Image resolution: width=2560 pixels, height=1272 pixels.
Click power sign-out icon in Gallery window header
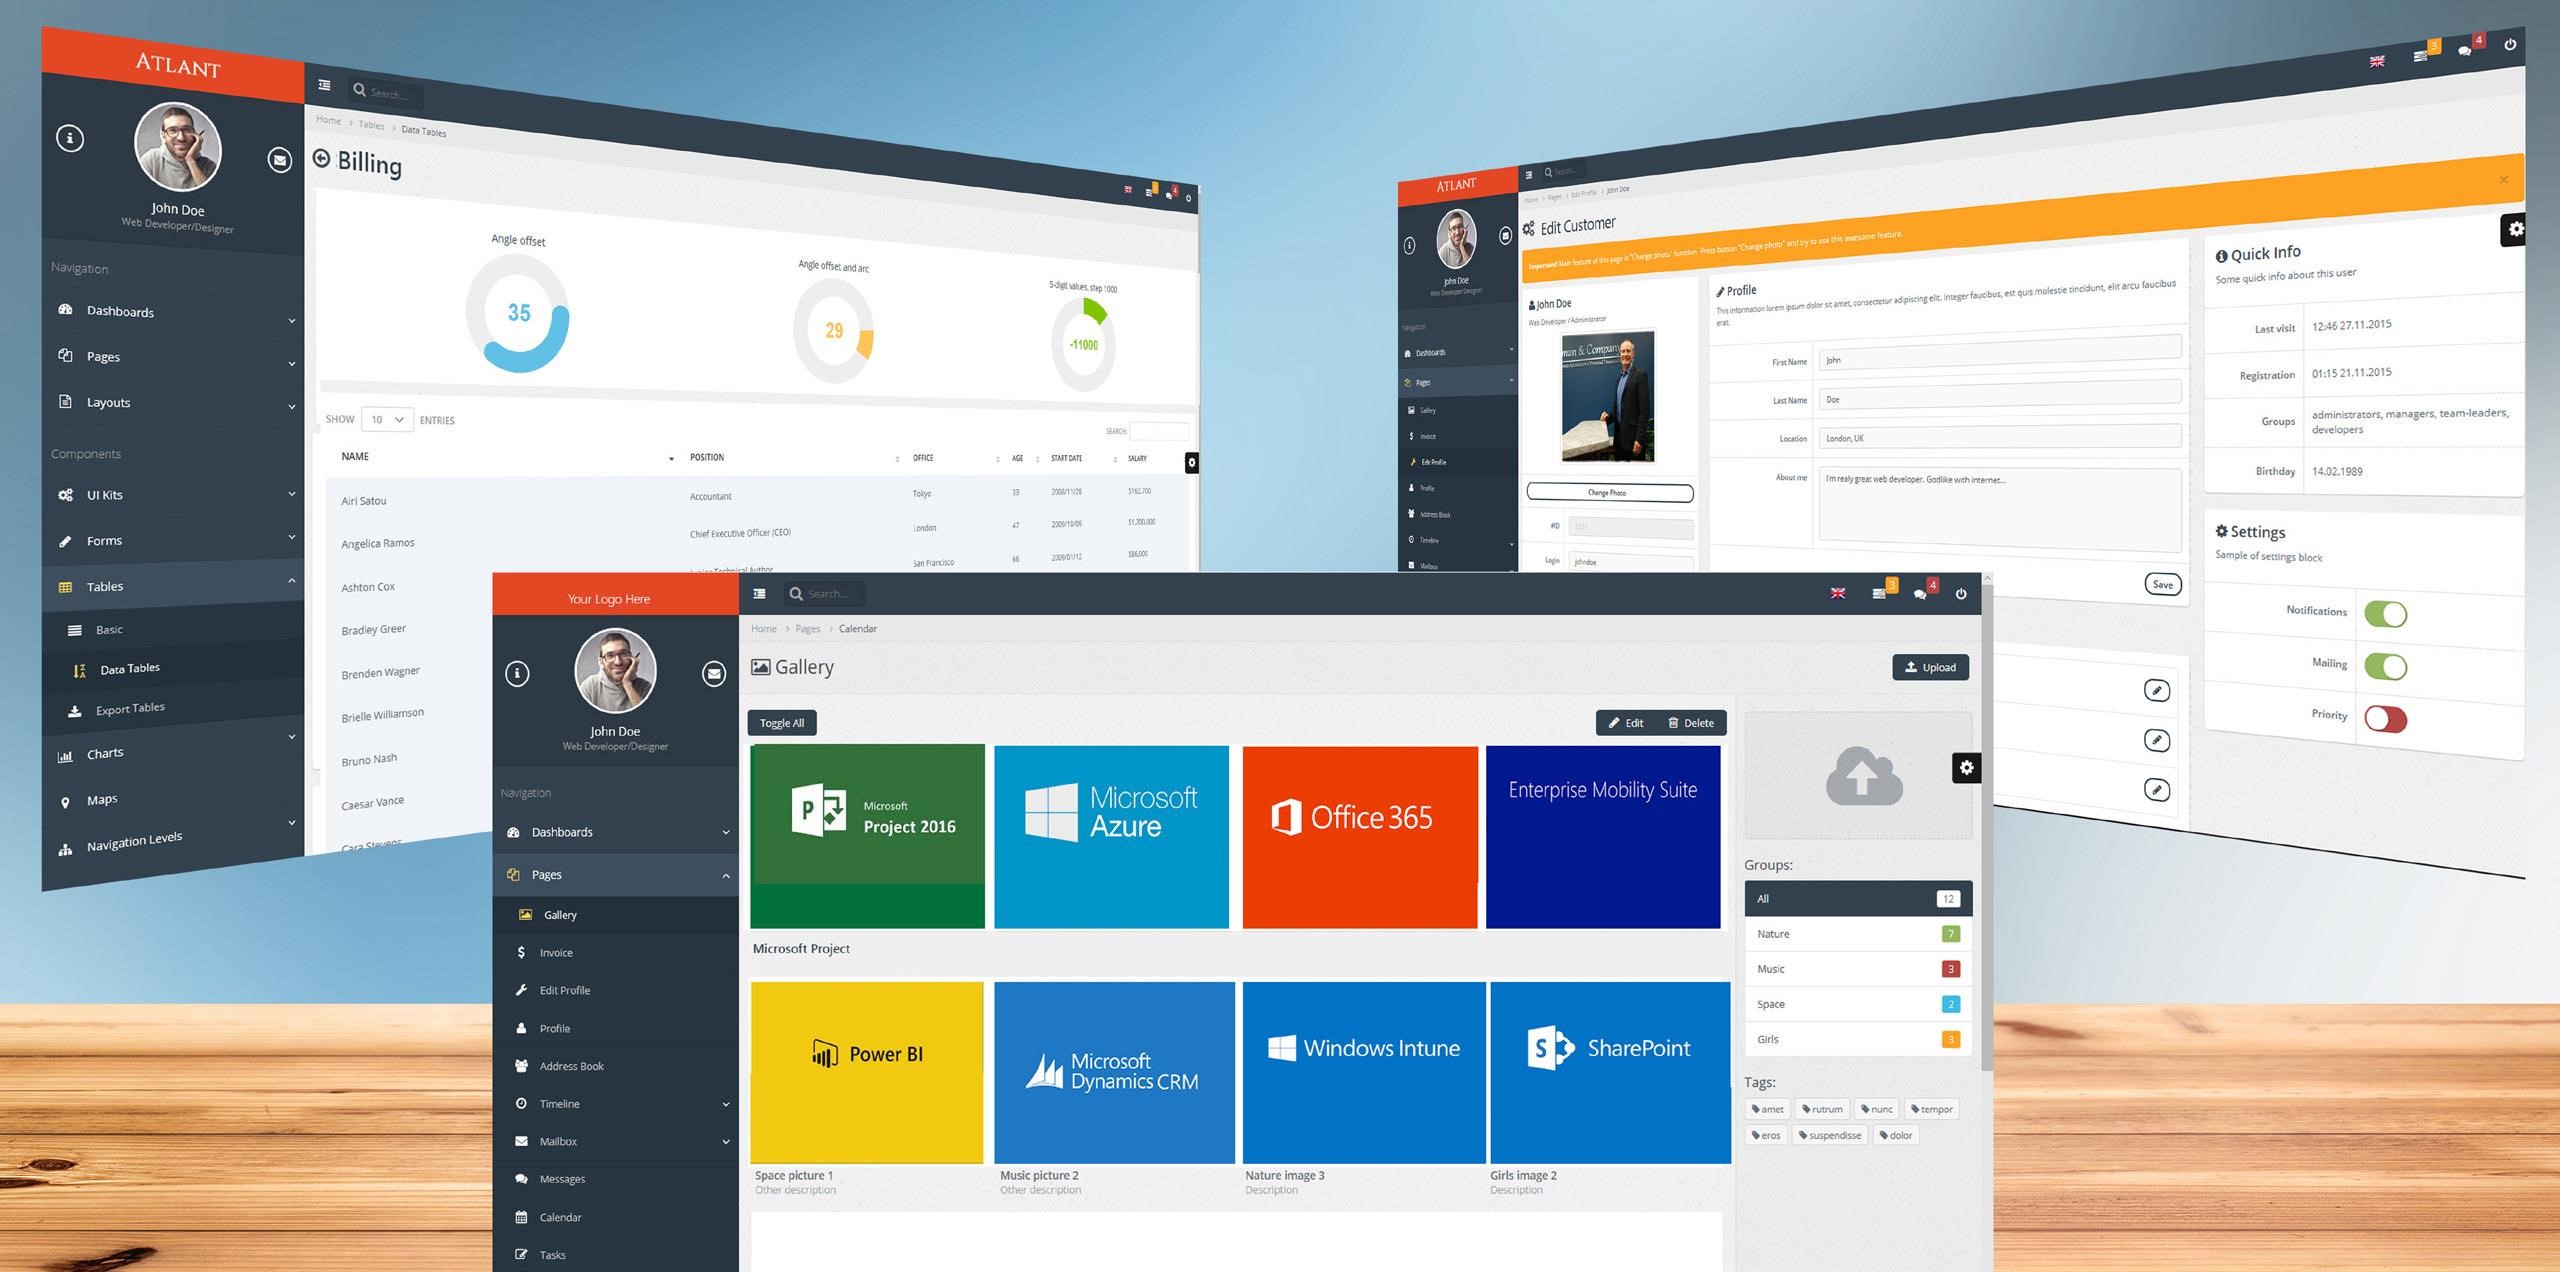1961,594
